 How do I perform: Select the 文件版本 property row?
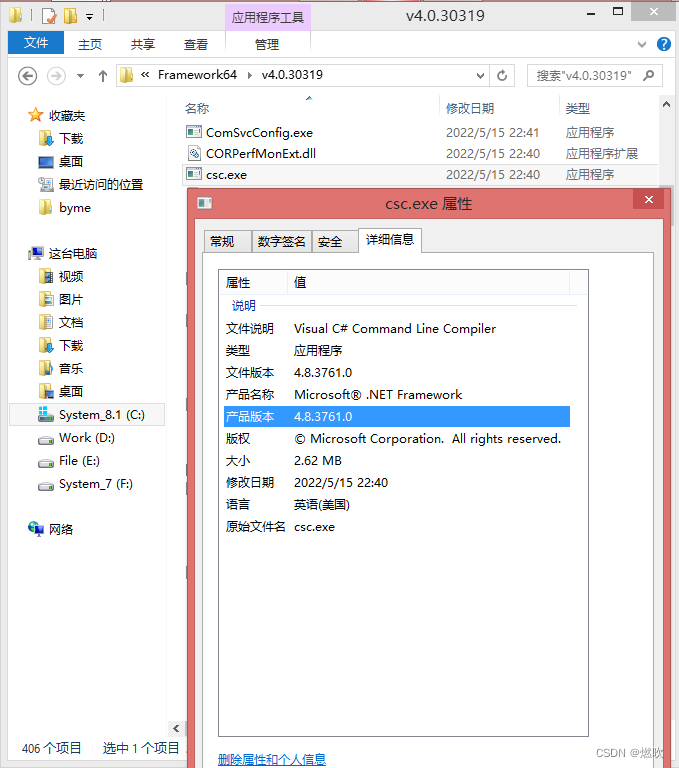pos(397,373)
